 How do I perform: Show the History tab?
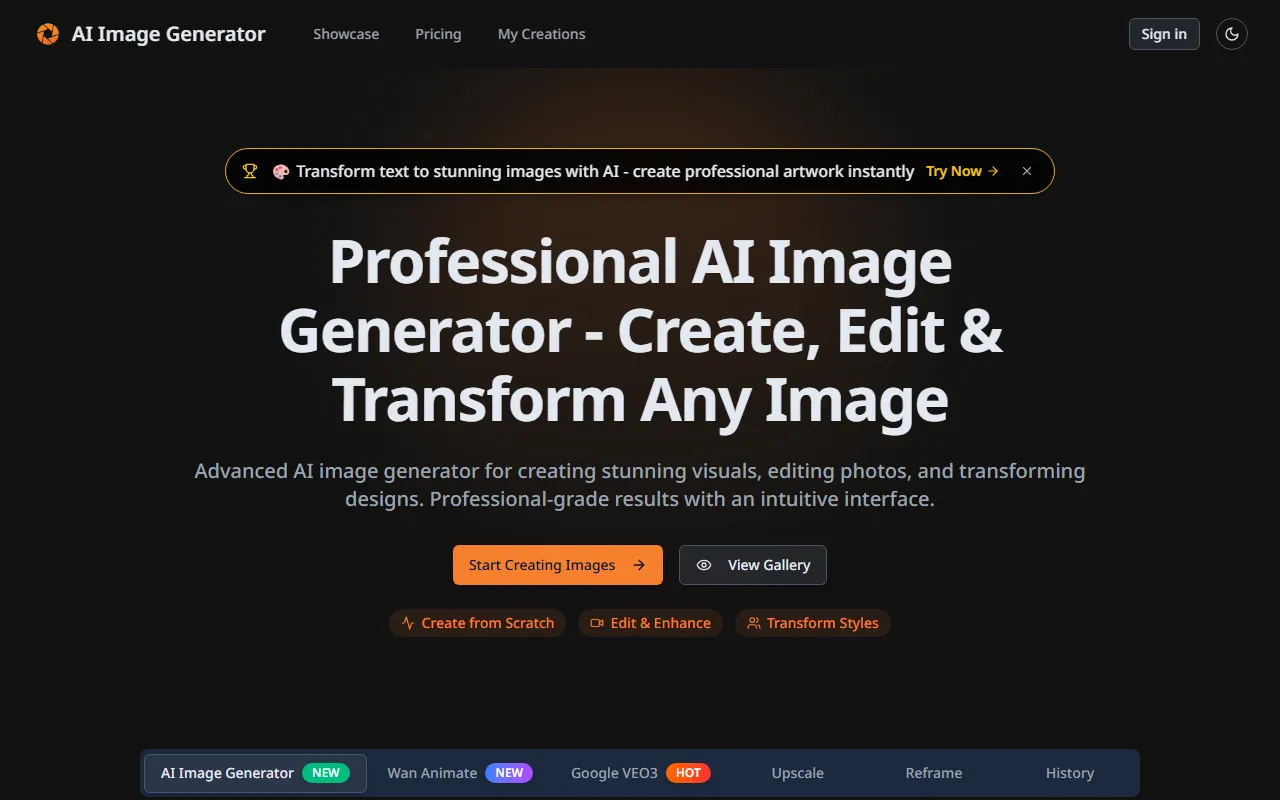click(1069, 773)
